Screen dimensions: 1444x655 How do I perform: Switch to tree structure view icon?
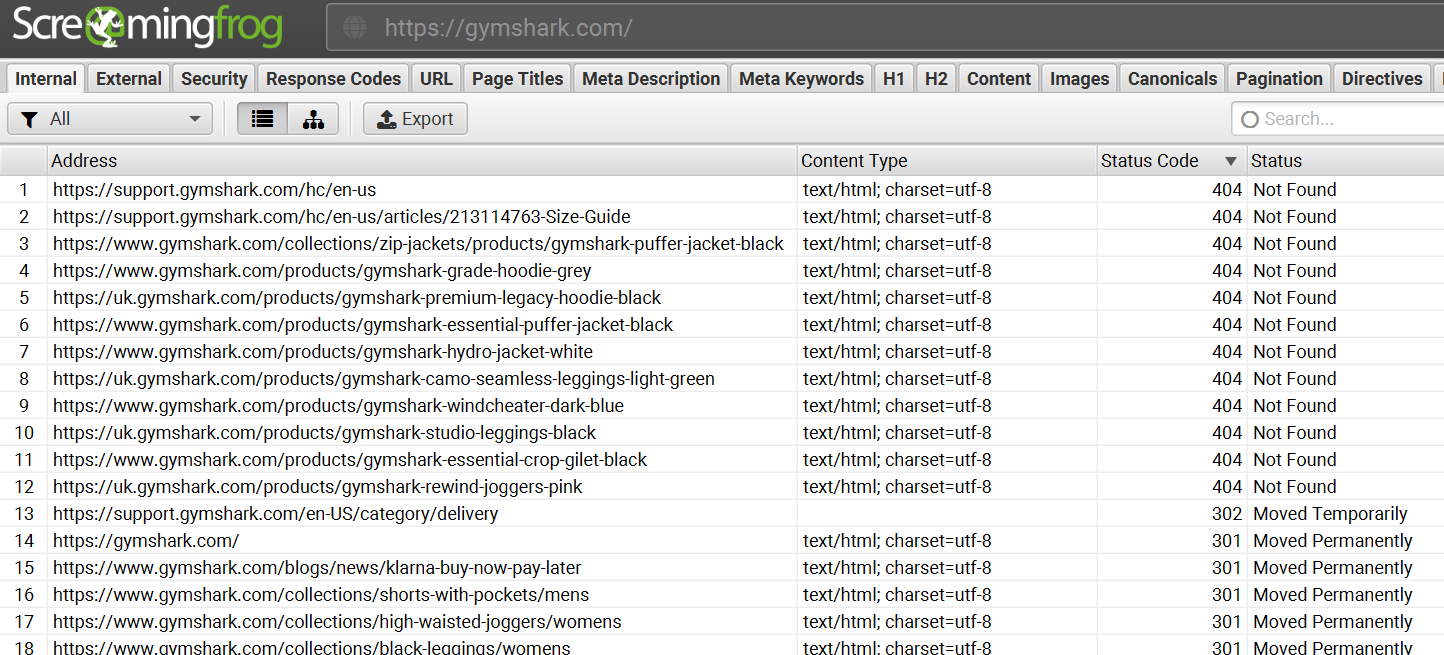(x=313, y=119)
